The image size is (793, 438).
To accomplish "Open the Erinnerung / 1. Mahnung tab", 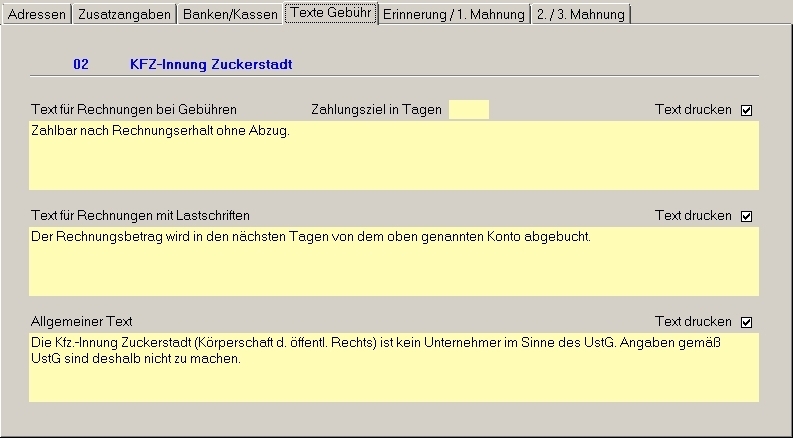I will (x=454, y=15).
